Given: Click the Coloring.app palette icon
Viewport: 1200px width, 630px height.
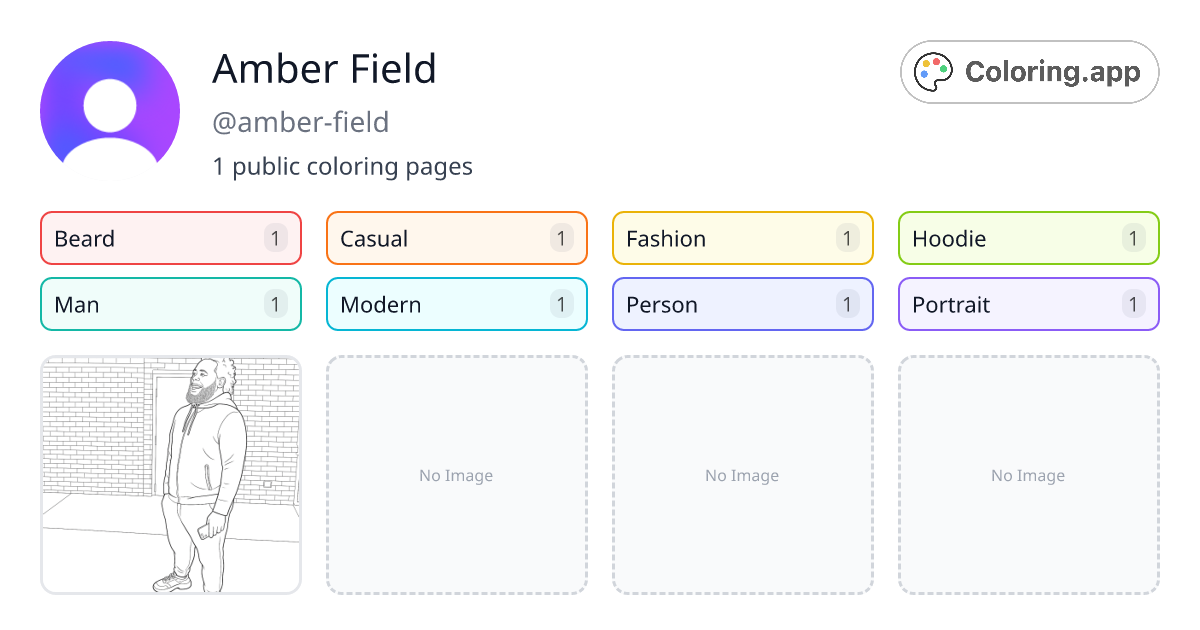Looking at the screenshot, I should [x=935, y=72].
